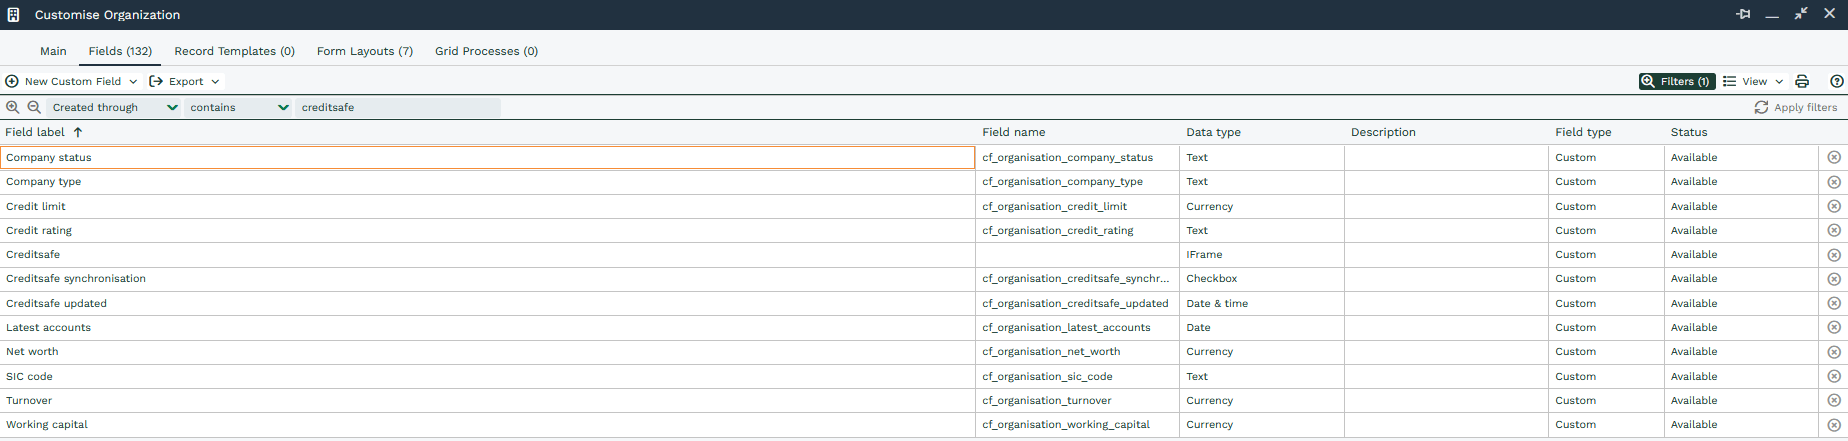The height and width of the screenshot is (441, 1848).
Task: Pin the Customise Organization window
Action: [1743, 14]
